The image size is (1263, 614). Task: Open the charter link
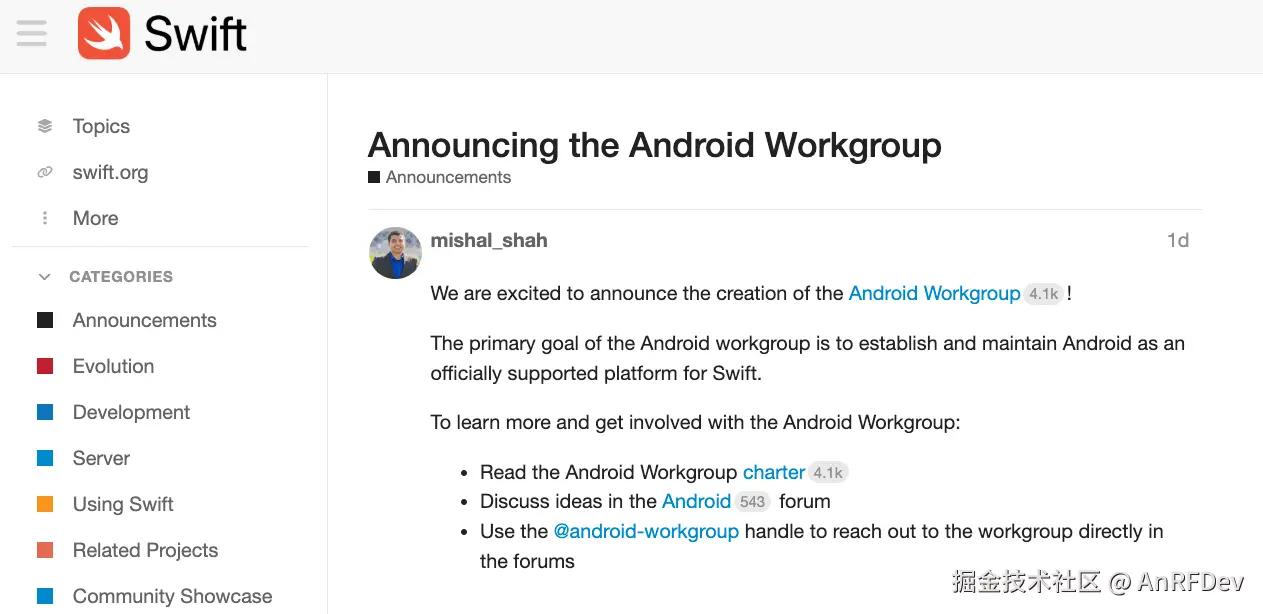tap(773, 472)
